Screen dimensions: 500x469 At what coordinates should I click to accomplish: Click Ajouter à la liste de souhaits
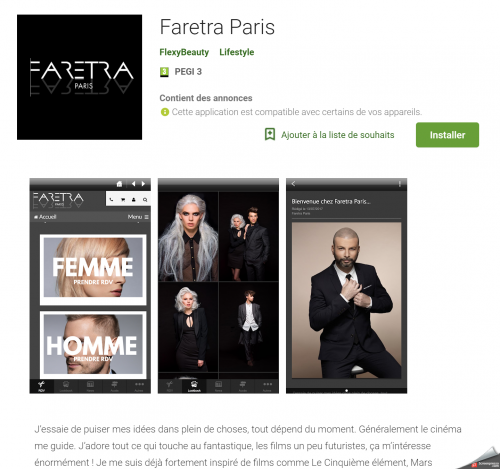click(x=337, y=135)
